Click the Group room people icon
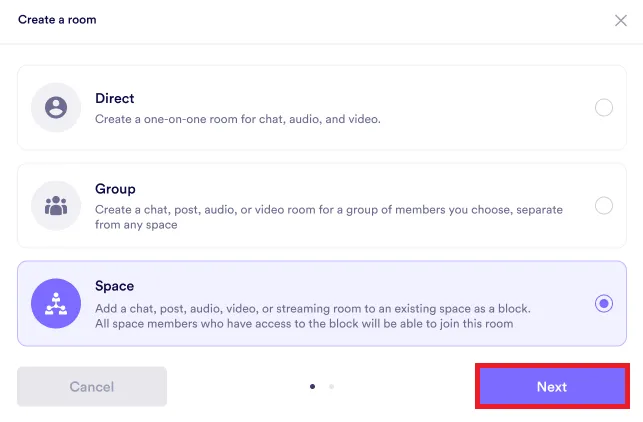This screenshot has height=422, width=643. tap(56, 206)
